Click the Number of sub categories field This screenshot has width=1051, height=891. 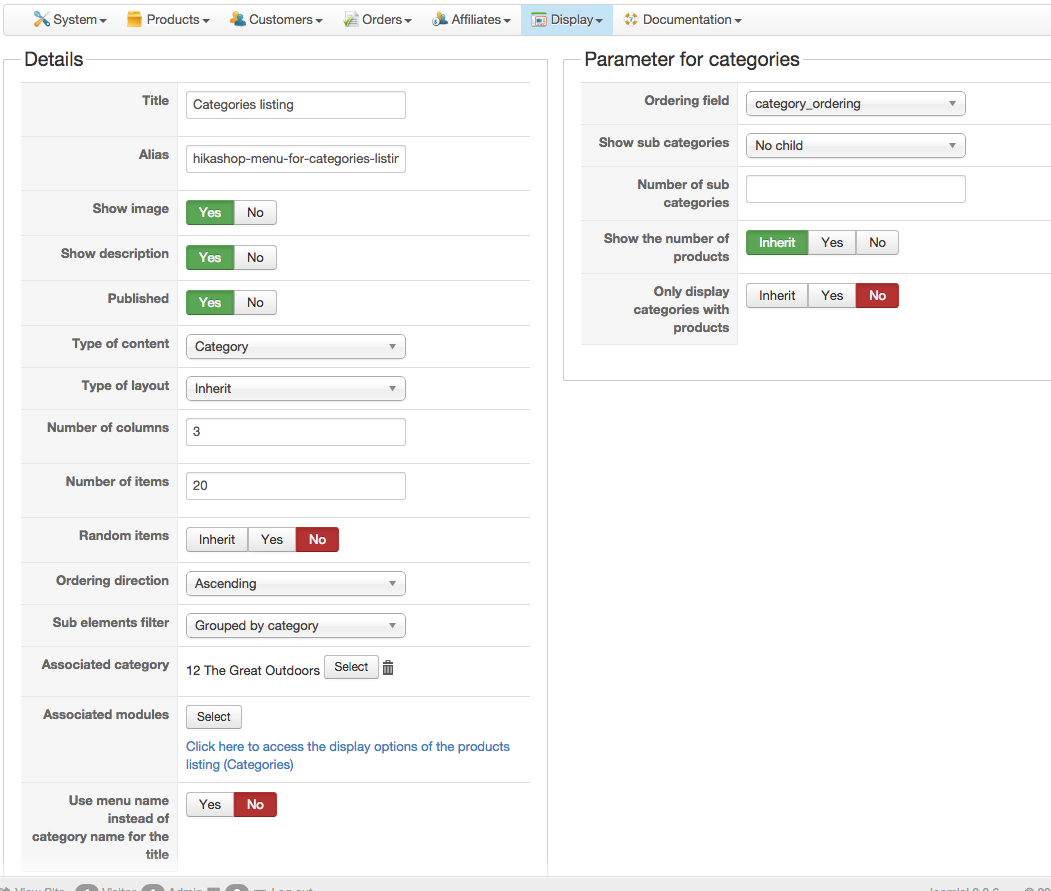856,189
